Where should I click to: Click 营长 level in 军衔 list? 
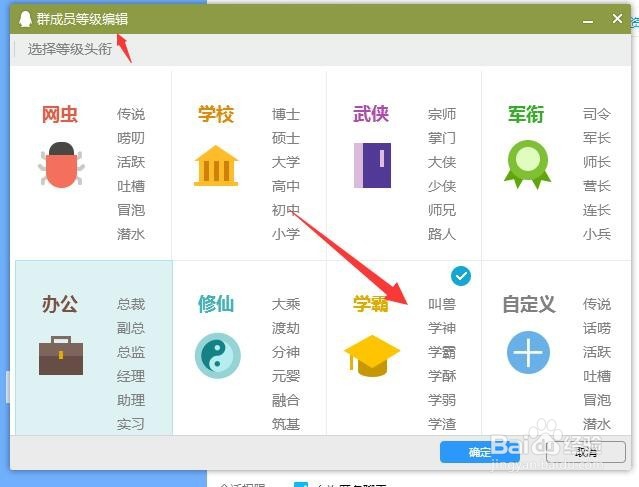[x=597, y=186]
